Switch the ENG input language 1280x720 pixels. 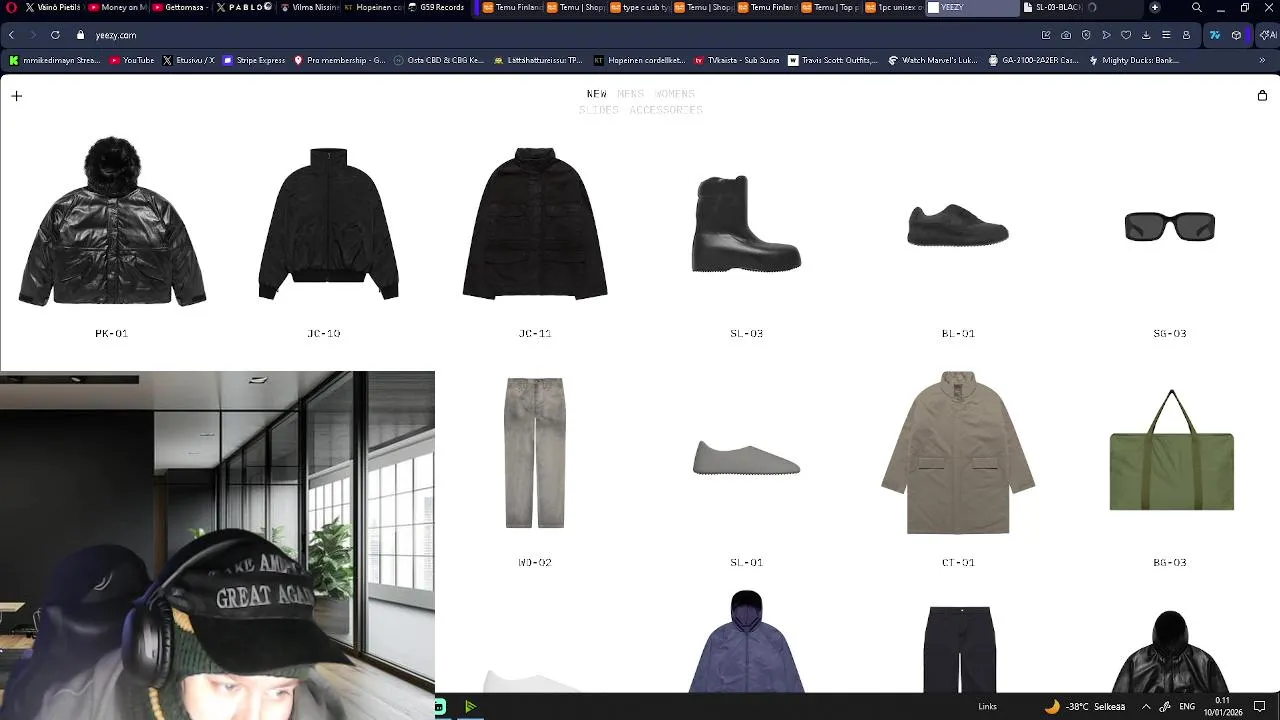(1187, 706)
